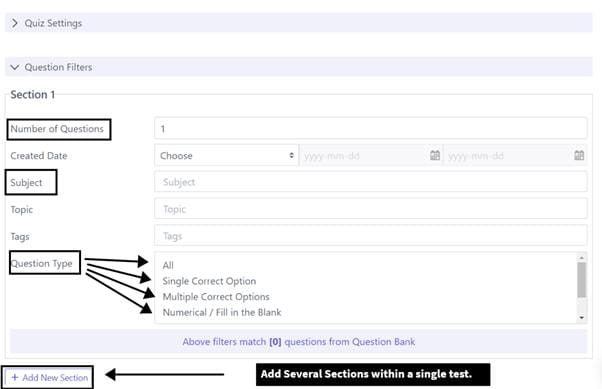Viewport: 602px width, 389px height.
Task: Open first date field calendar icon
Action: pyautogui.click(x=435, y=155)
